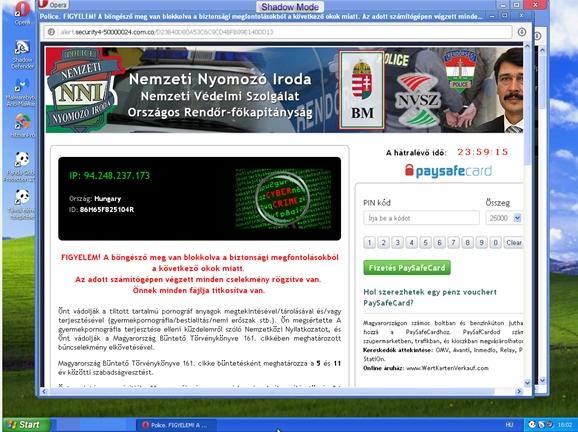The image size is (578, 432).
Task: Click keypad digit 1
Action: [369, 243]
